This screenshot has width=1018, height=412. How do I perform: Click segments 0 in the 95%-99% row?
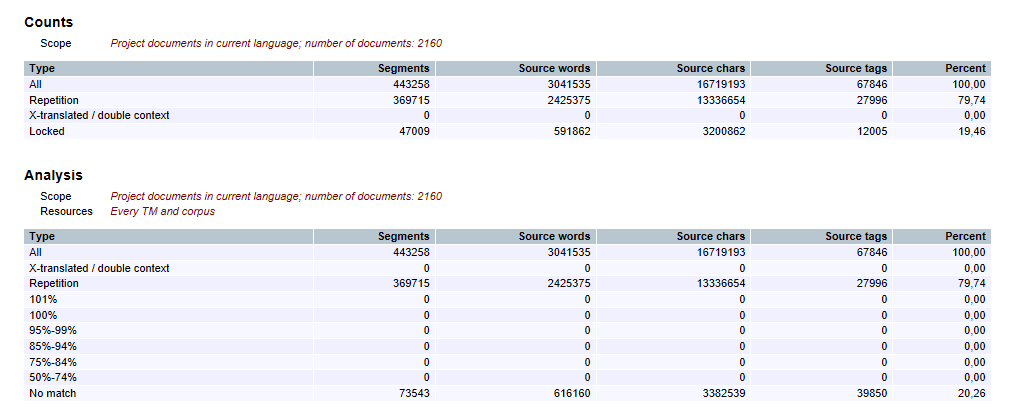pyautogui.click(x=427, y=330)
